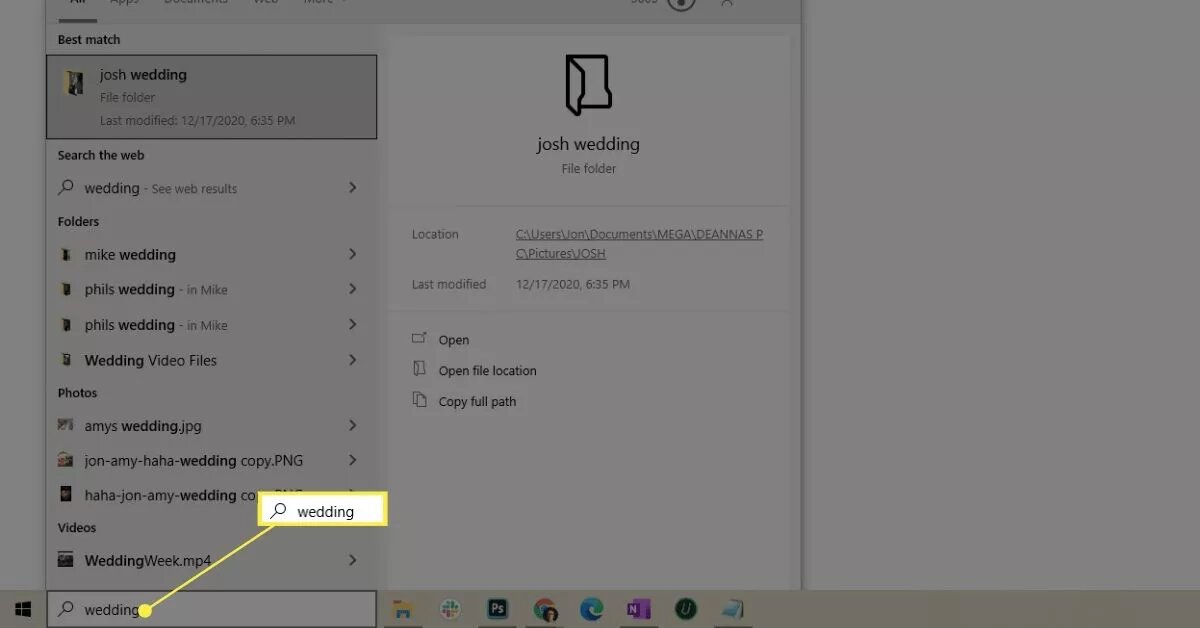This screenshot has width=1200, height=628.
Task: Select the amys wedding.jpg photo result
Action: click(x=211, y=426)
